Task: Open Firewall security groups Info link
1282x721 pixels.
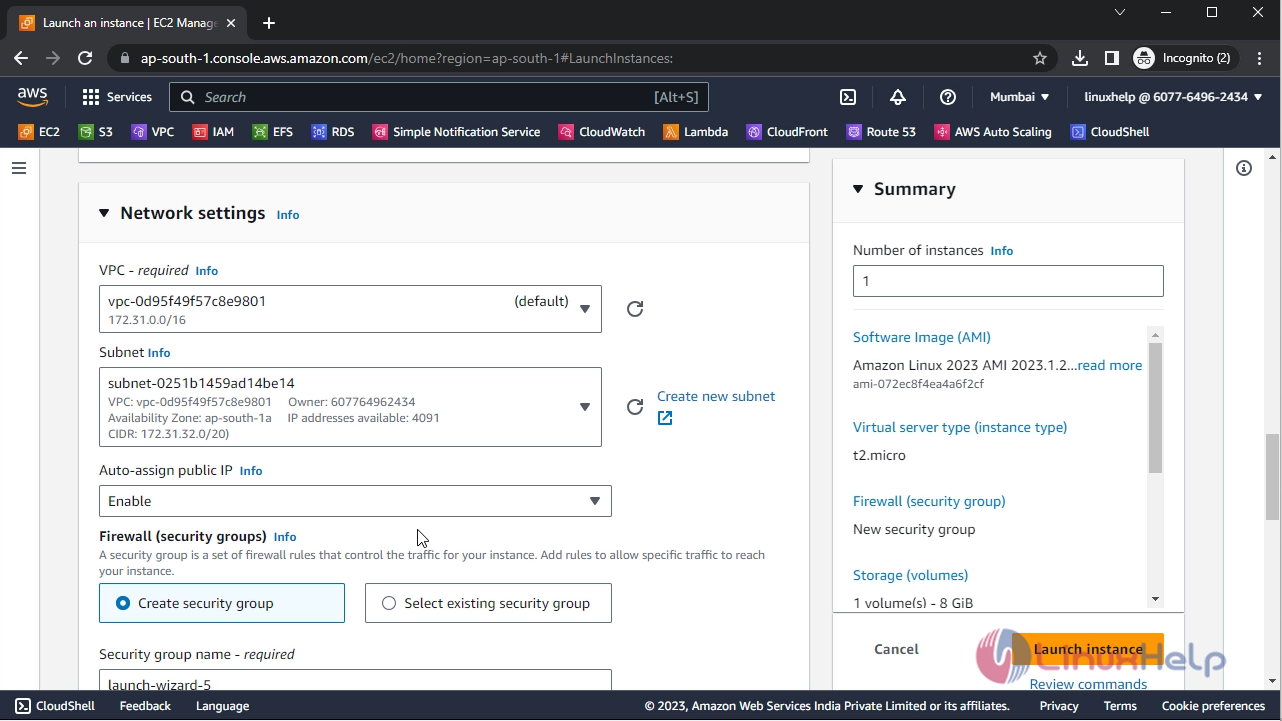Action: point(285,537)
